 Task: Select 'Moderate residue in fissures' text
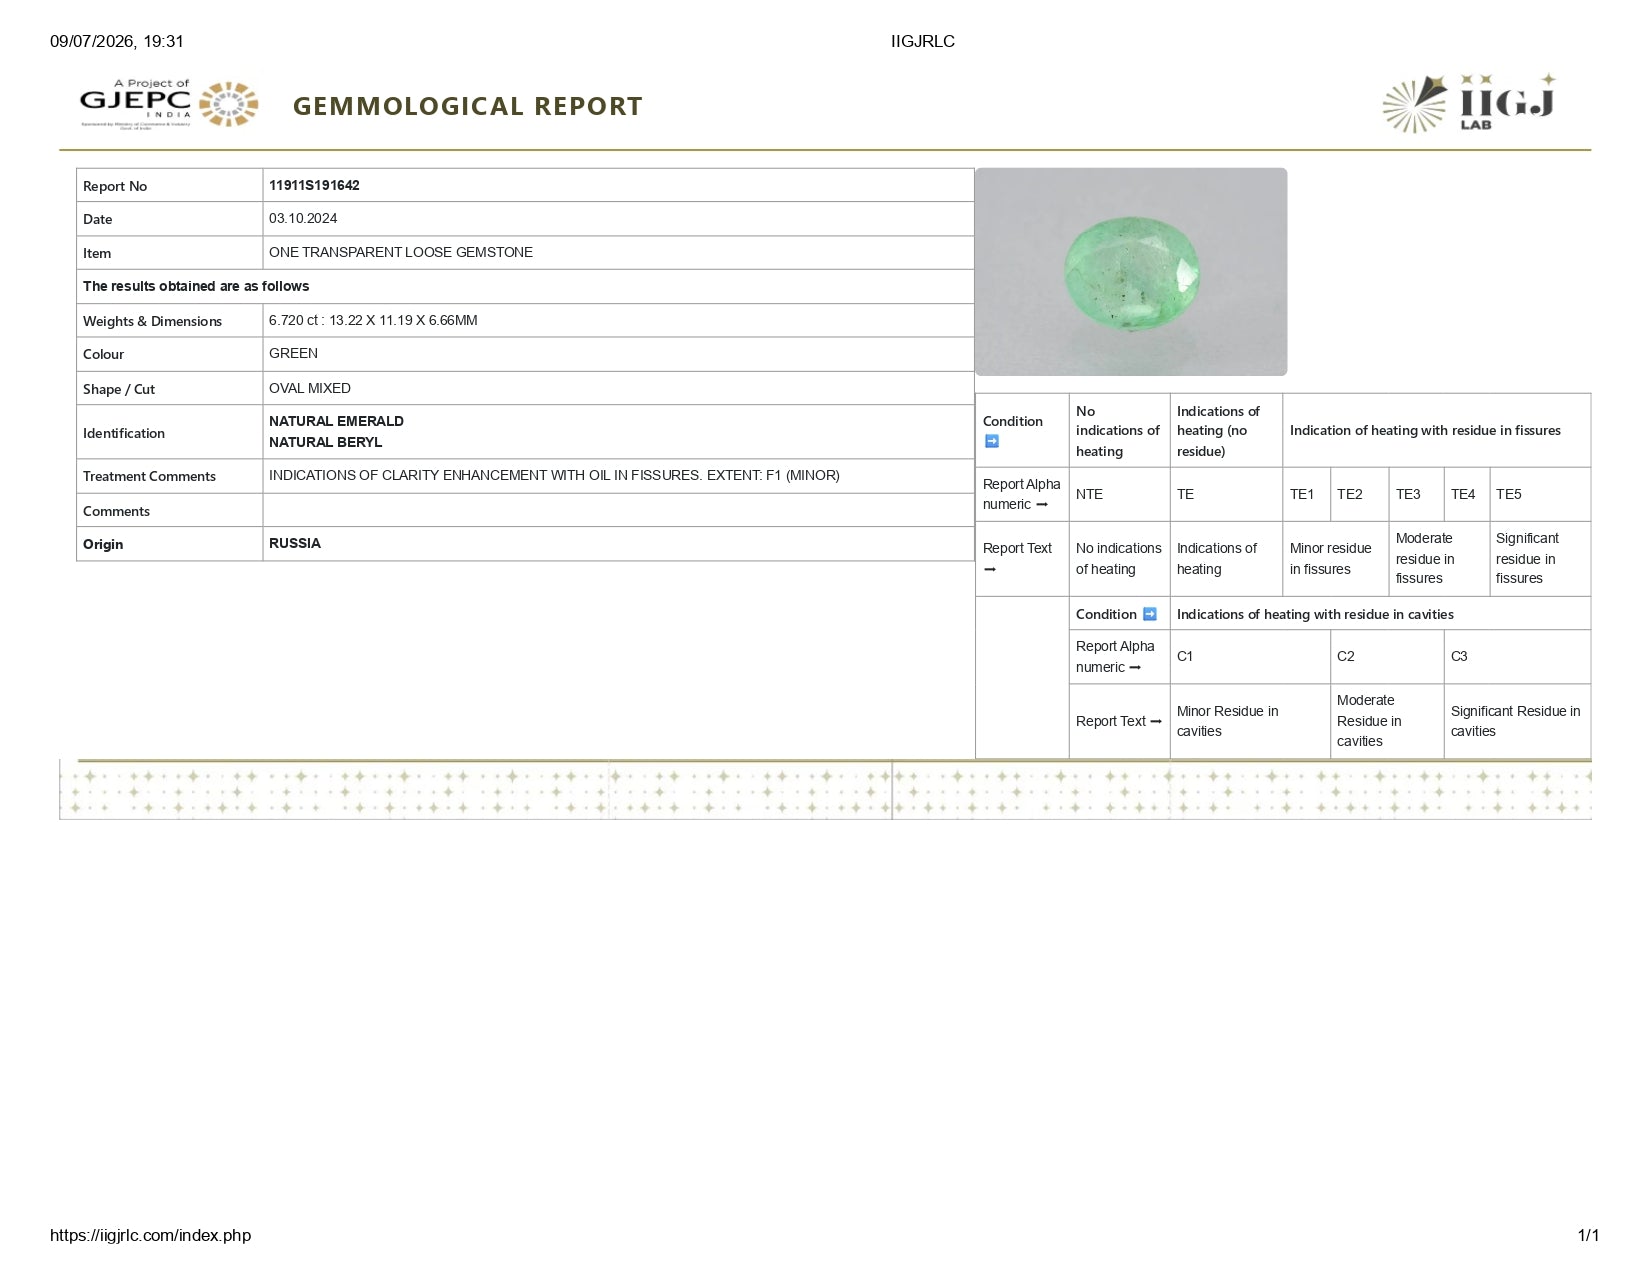click(x=1425, y=558)
